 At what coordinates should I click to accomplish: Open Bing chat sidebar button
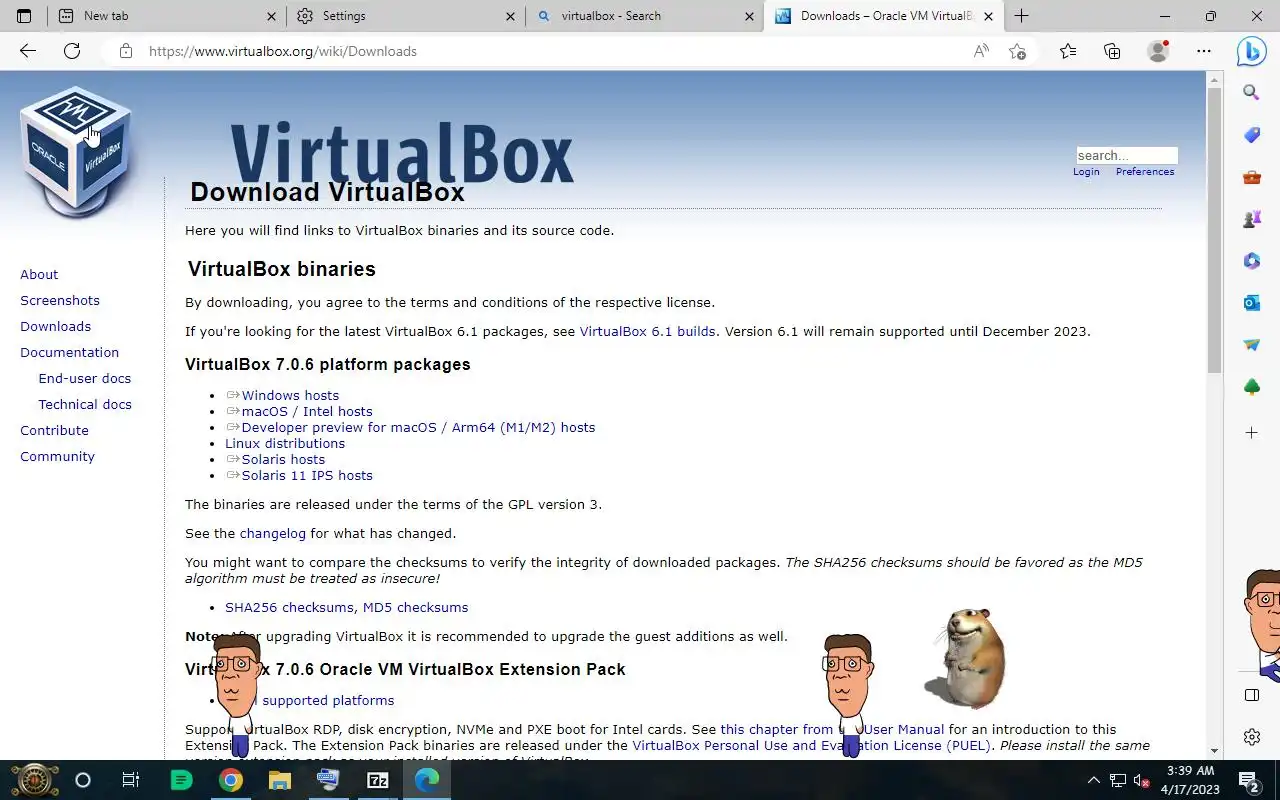[x=1251, y=51]
